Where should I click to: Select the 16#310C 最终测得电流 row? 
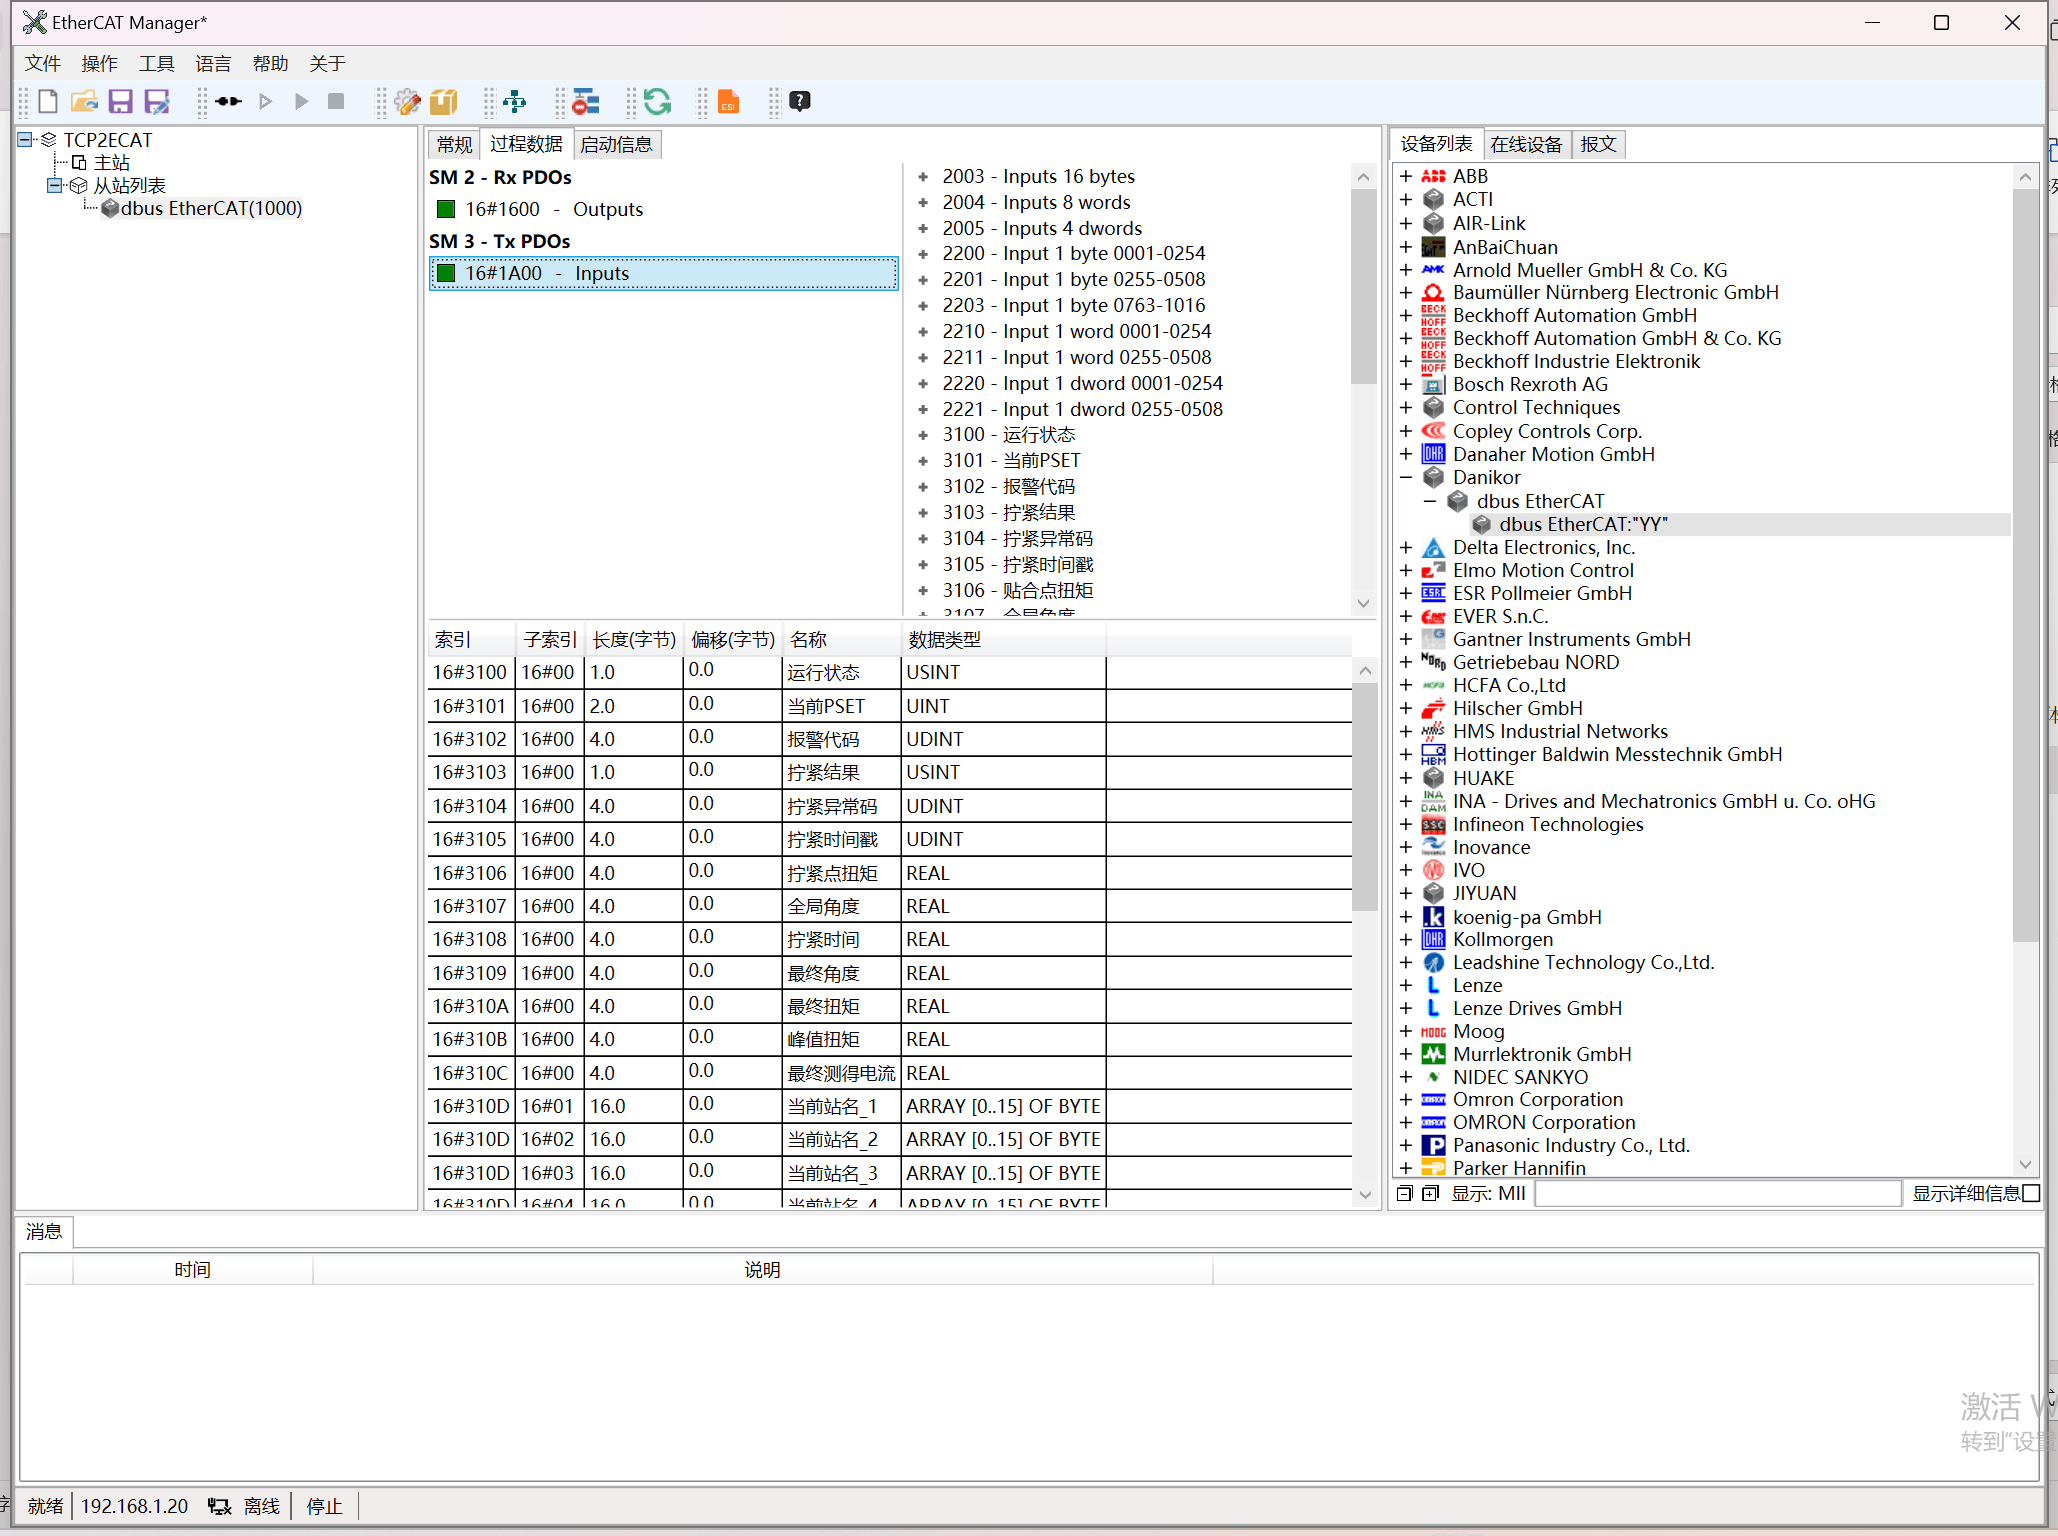coord(890,1073)
